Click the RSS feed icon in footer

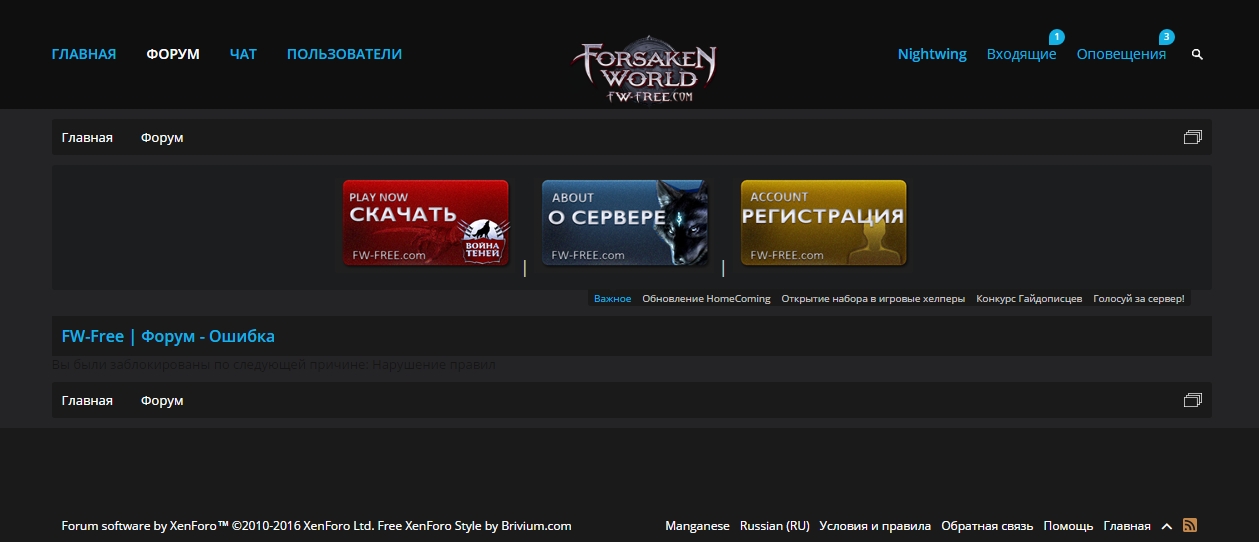[x=1190, y=525]
